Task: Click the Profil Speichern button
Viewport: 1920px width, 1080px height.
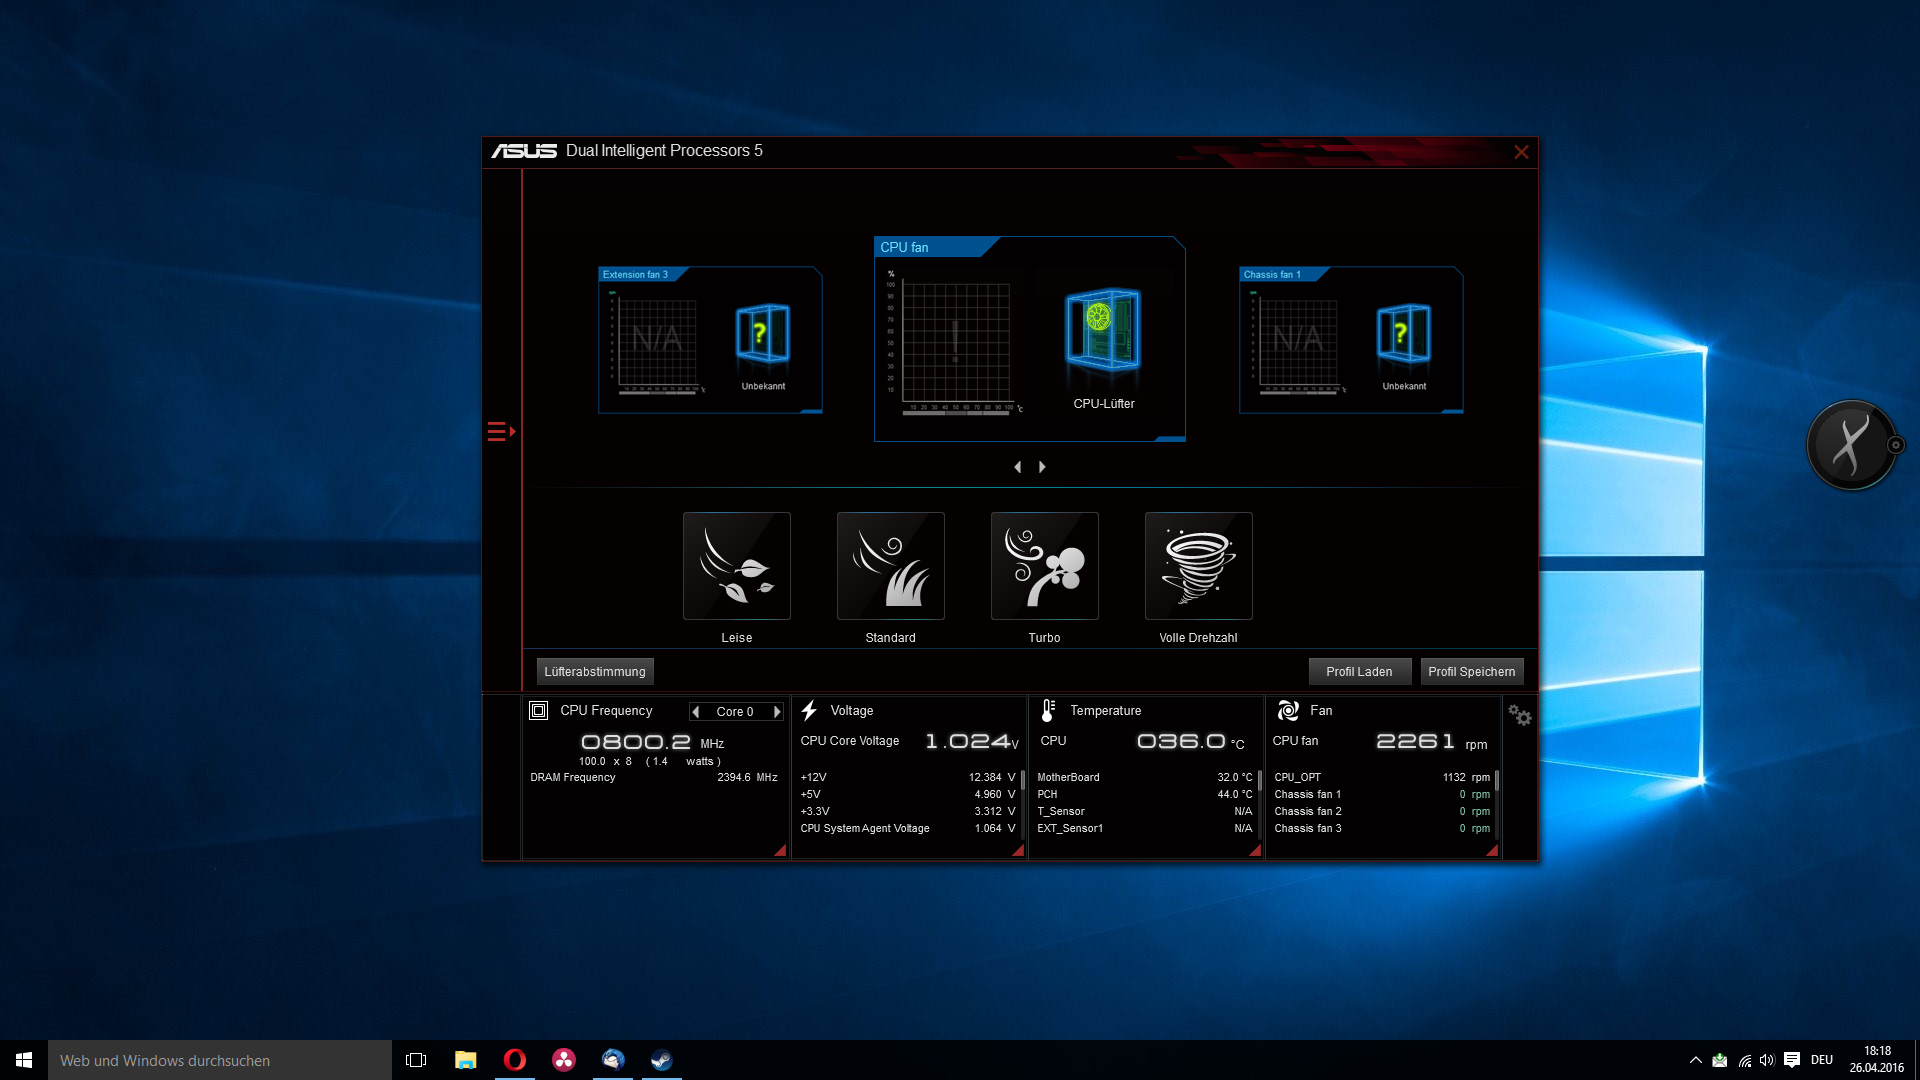Action: (1471, 672)
